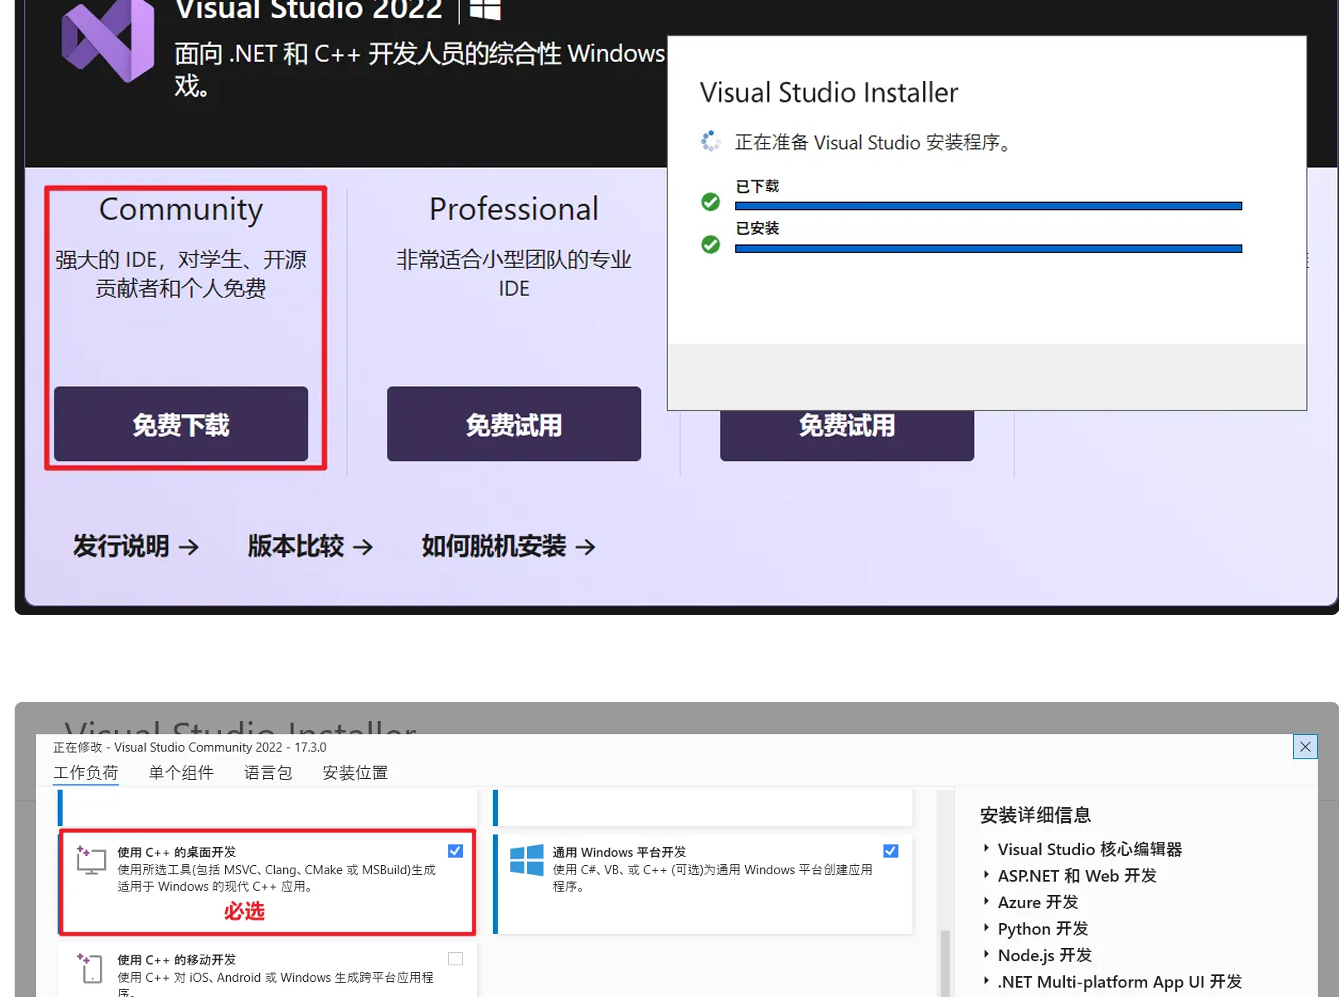Click the 已下载 progress bar
Screen dimensions: 1344x997
click(988, 206)
